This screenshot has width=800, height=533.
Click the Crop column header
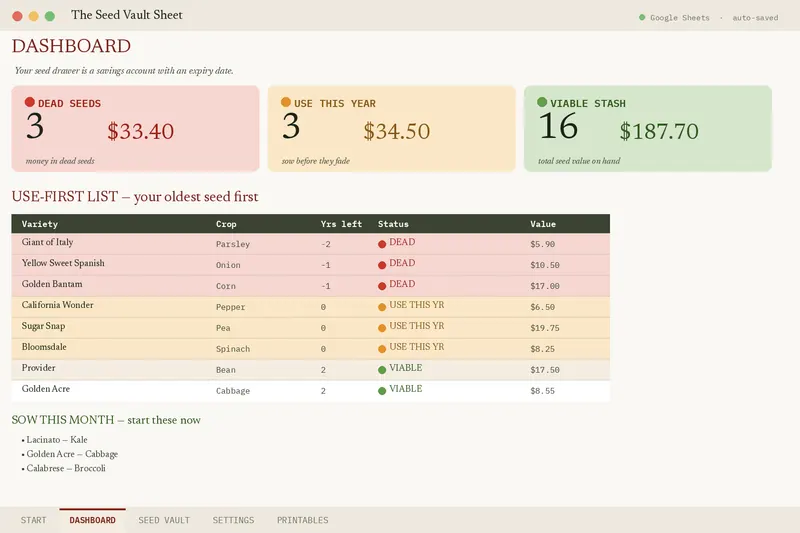pyautogui.click(x=226, y=224)
